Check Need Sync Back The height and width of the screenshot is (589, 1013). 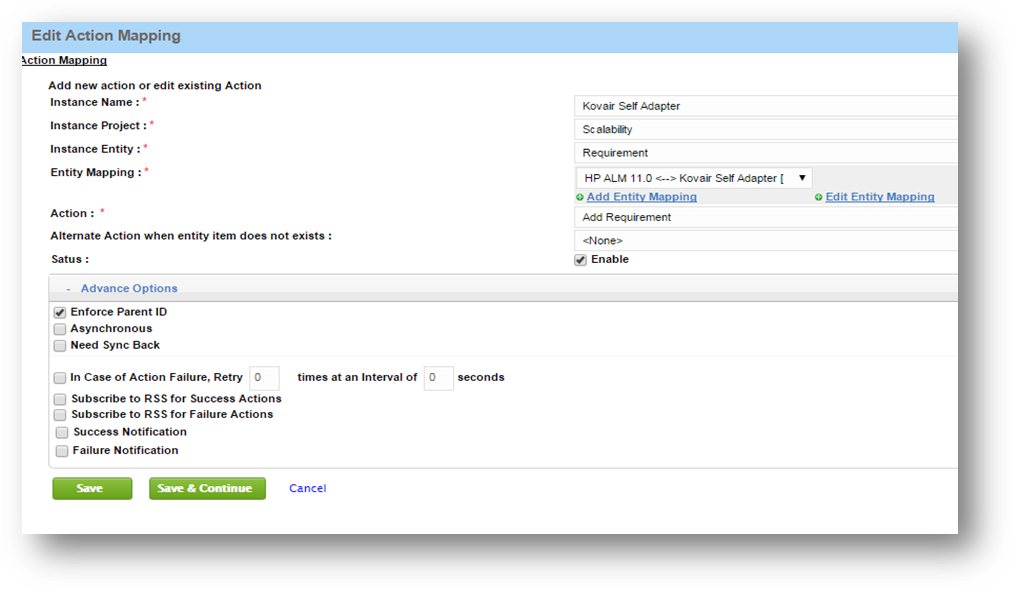[x=60, y=345]
